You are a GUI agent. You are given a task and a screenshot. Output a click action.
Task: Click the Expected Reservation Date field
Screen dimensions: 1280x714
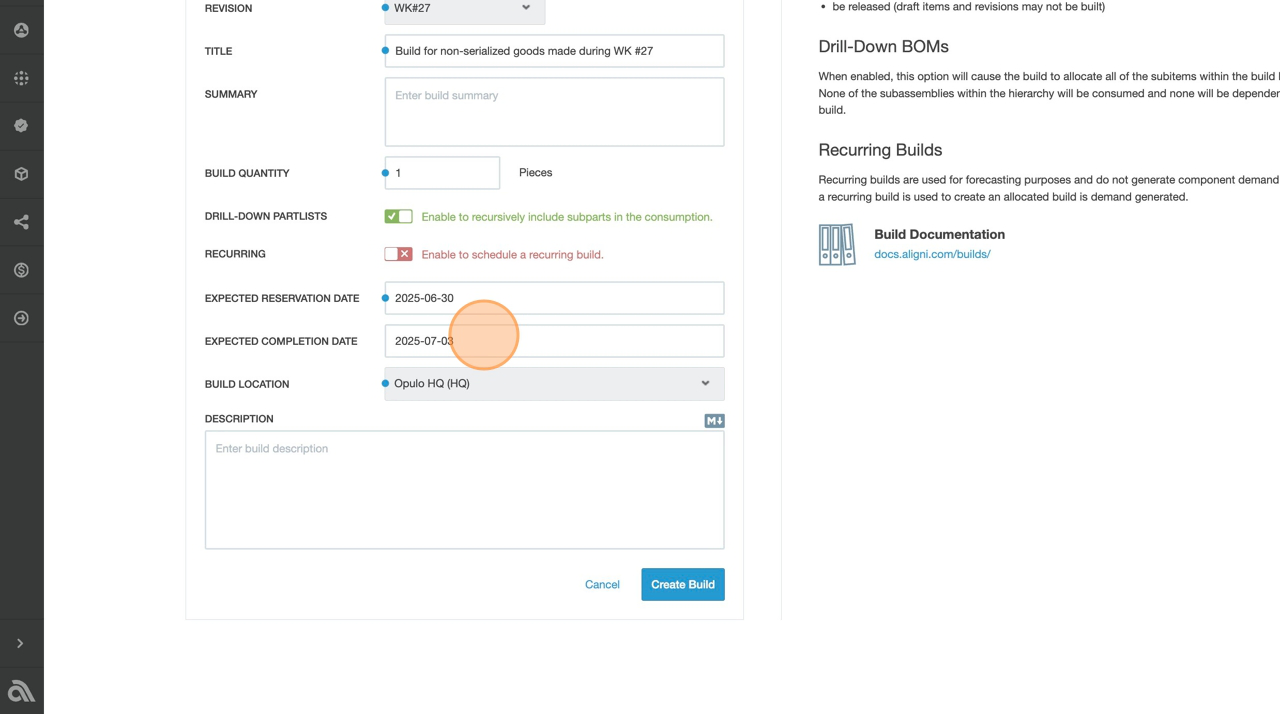coord(554,298)
